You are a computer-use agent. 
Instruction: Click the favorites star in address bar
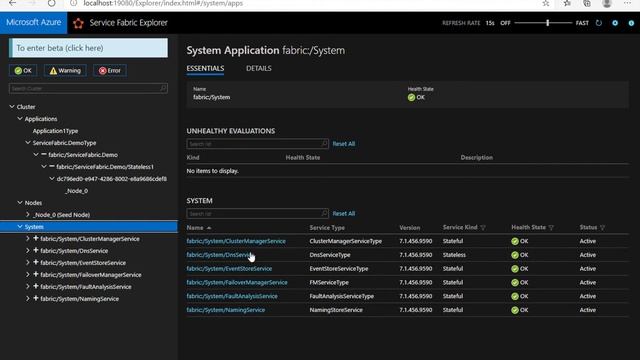pos(546,3)
